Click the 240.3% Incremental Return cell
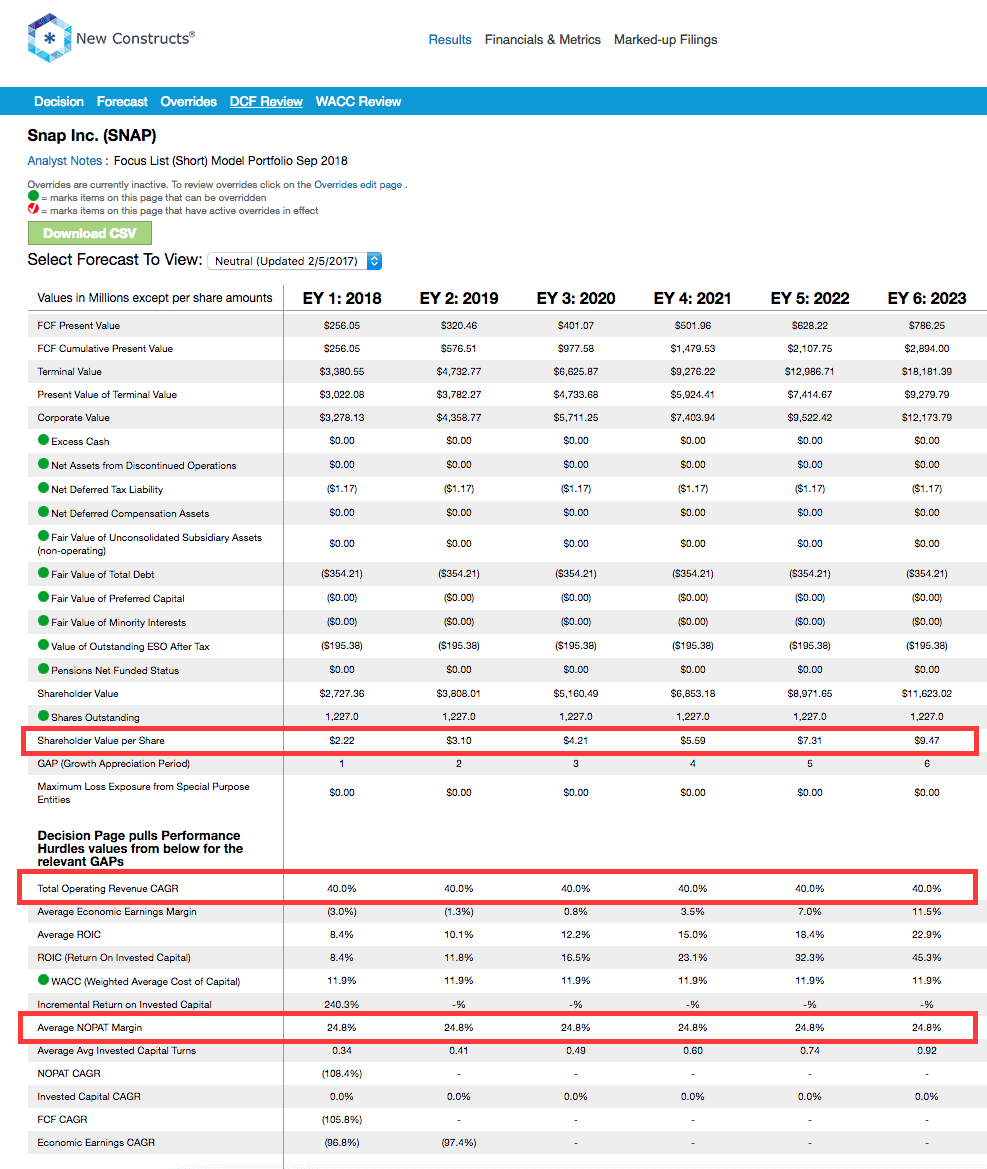987x1169 pixels. pyautogui.click(x=342, y=1005)
